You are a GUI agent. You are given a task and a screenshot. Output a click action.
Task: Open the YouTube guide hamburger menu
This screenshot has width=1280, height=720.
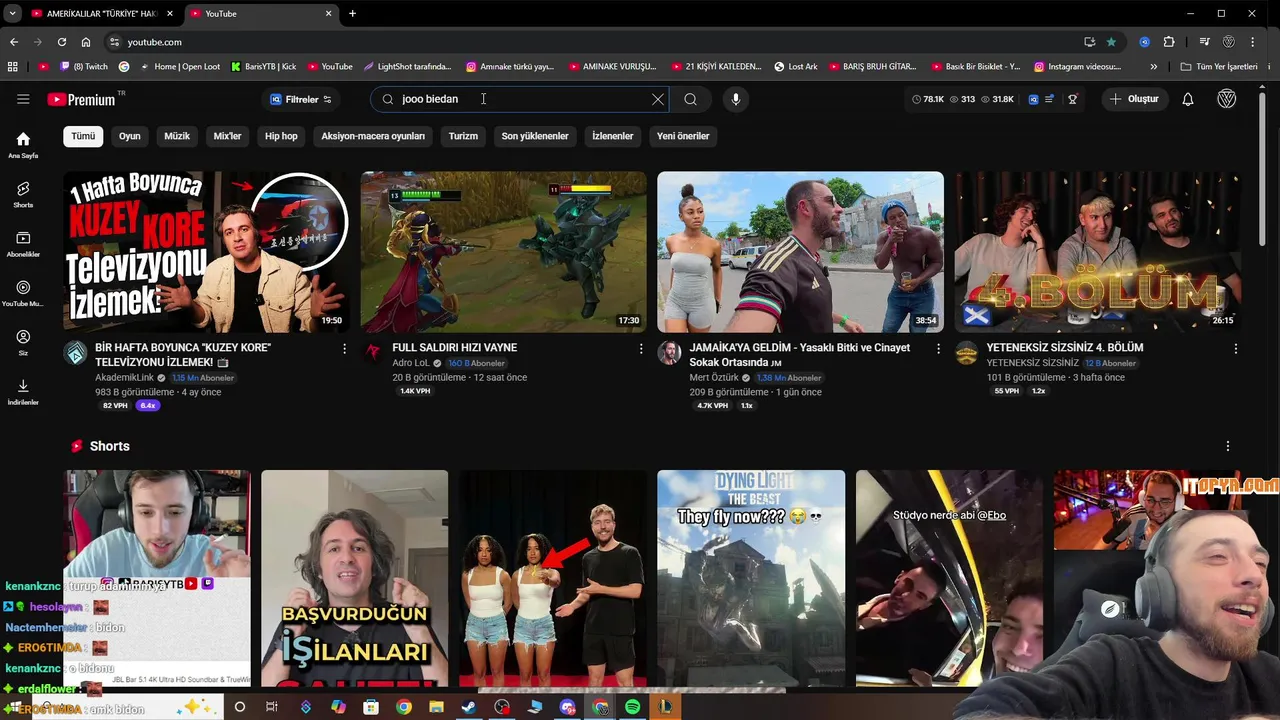tap(23, 99)
